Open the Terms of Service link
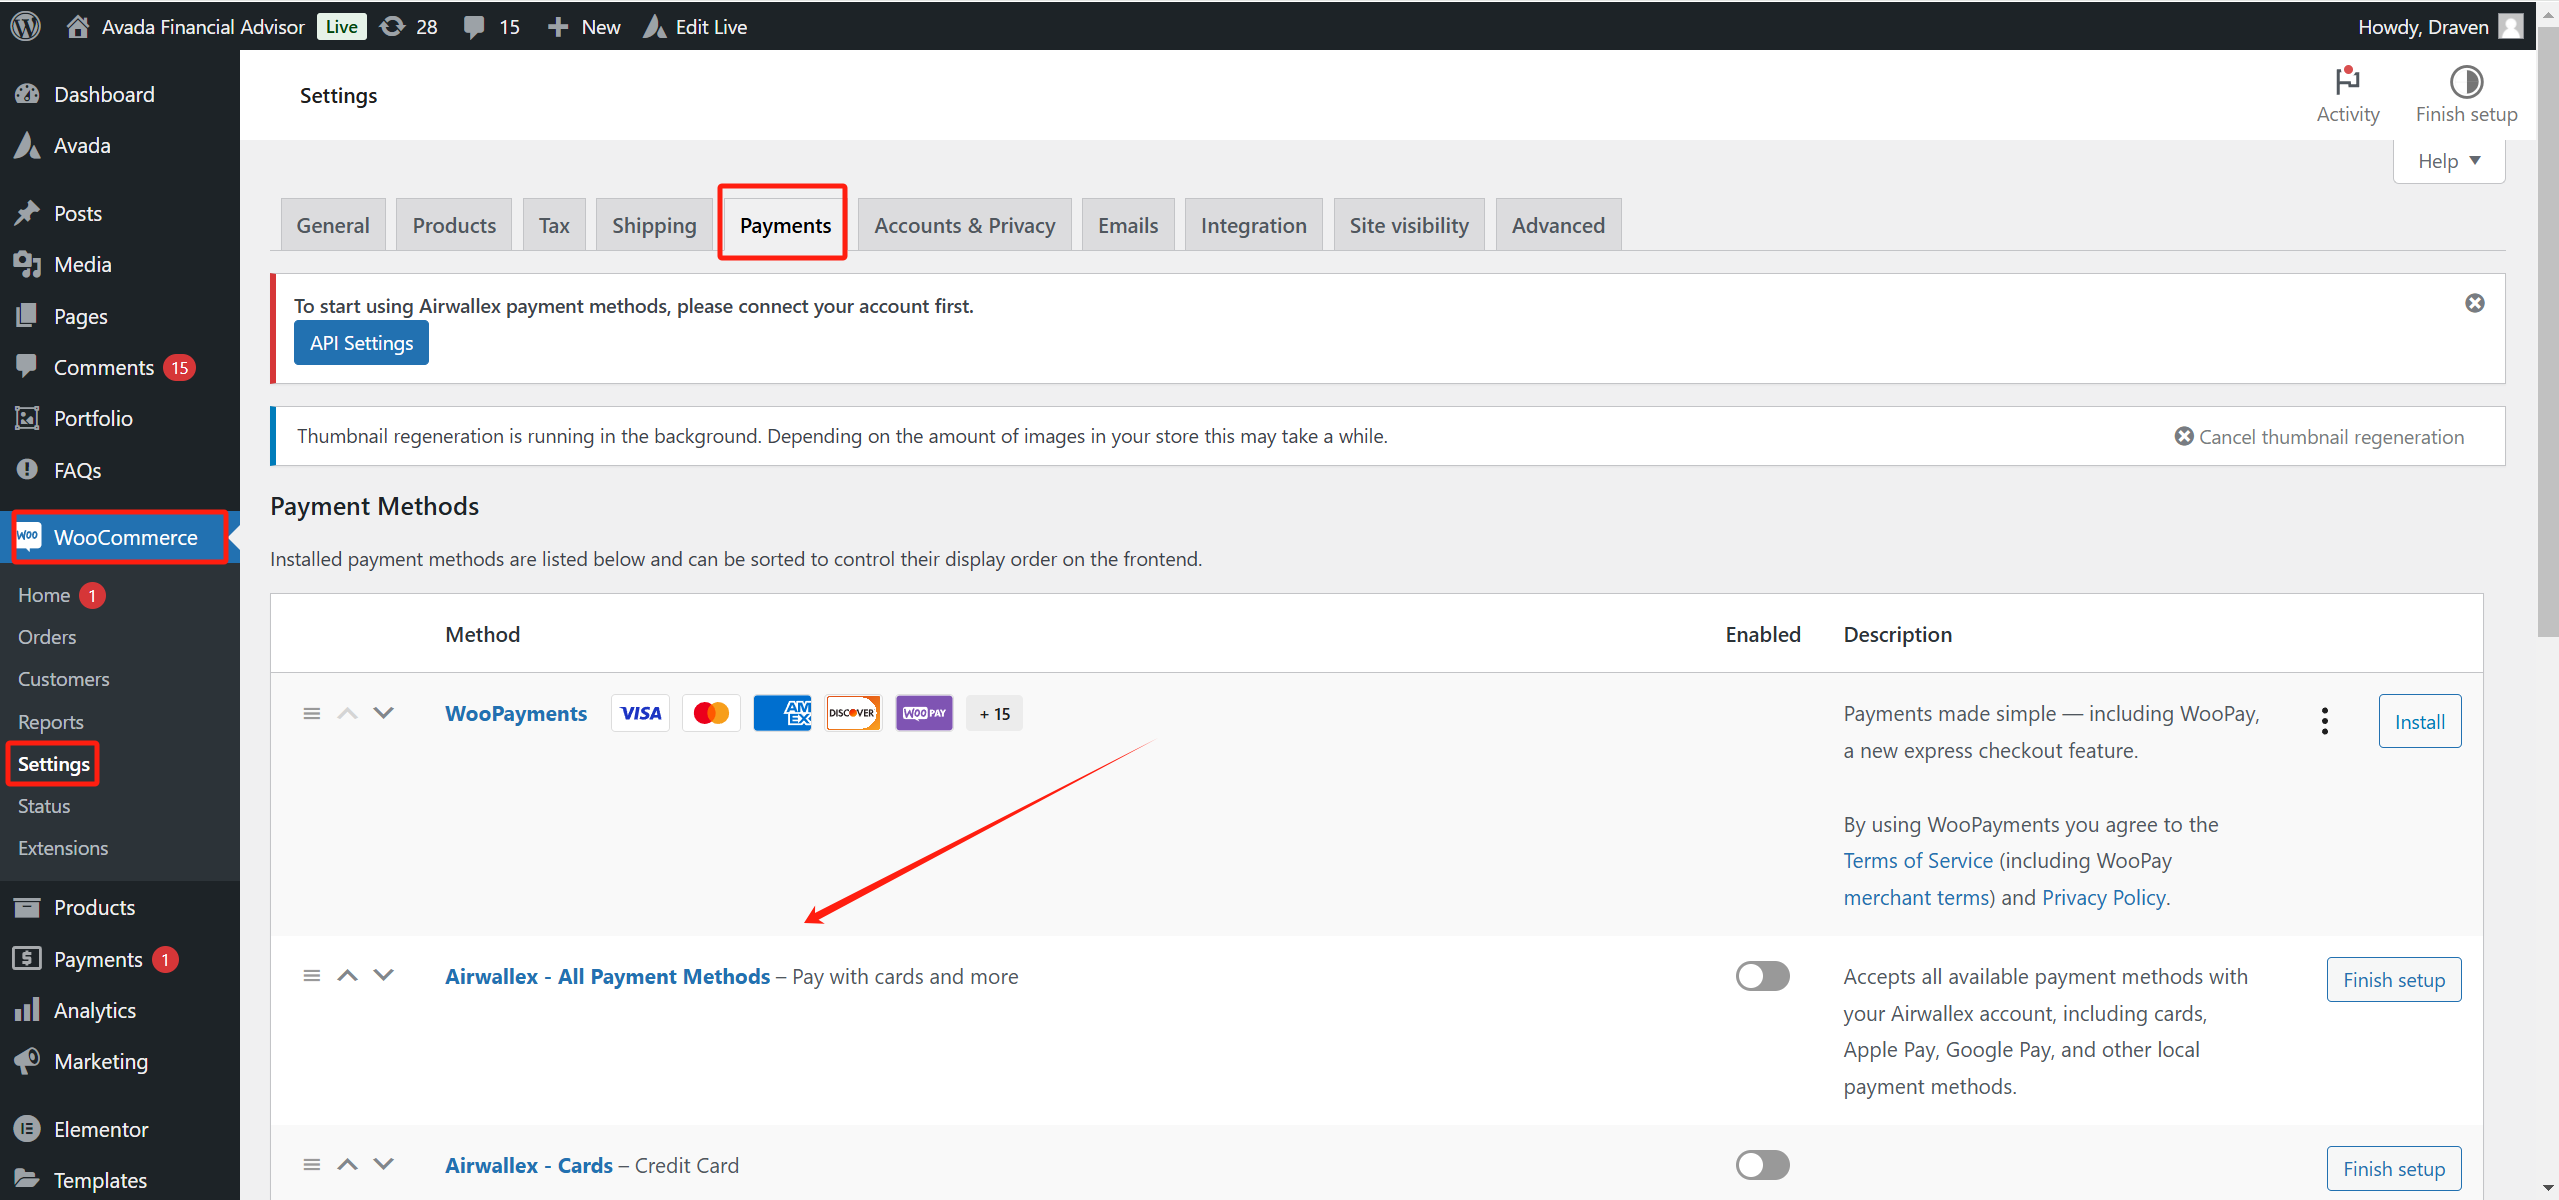This screenshot has height=1200, width=2559. tap(1916, 860)
